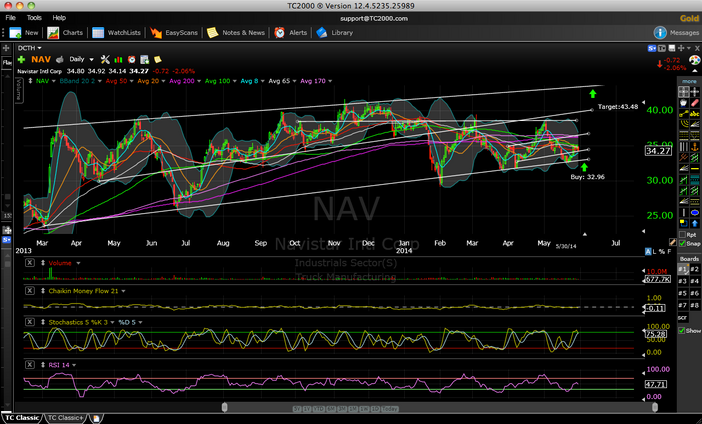Viewport: 702px width, 424px height.
Task: Click the wrench chart settings icon
Action: coord(105,60)
